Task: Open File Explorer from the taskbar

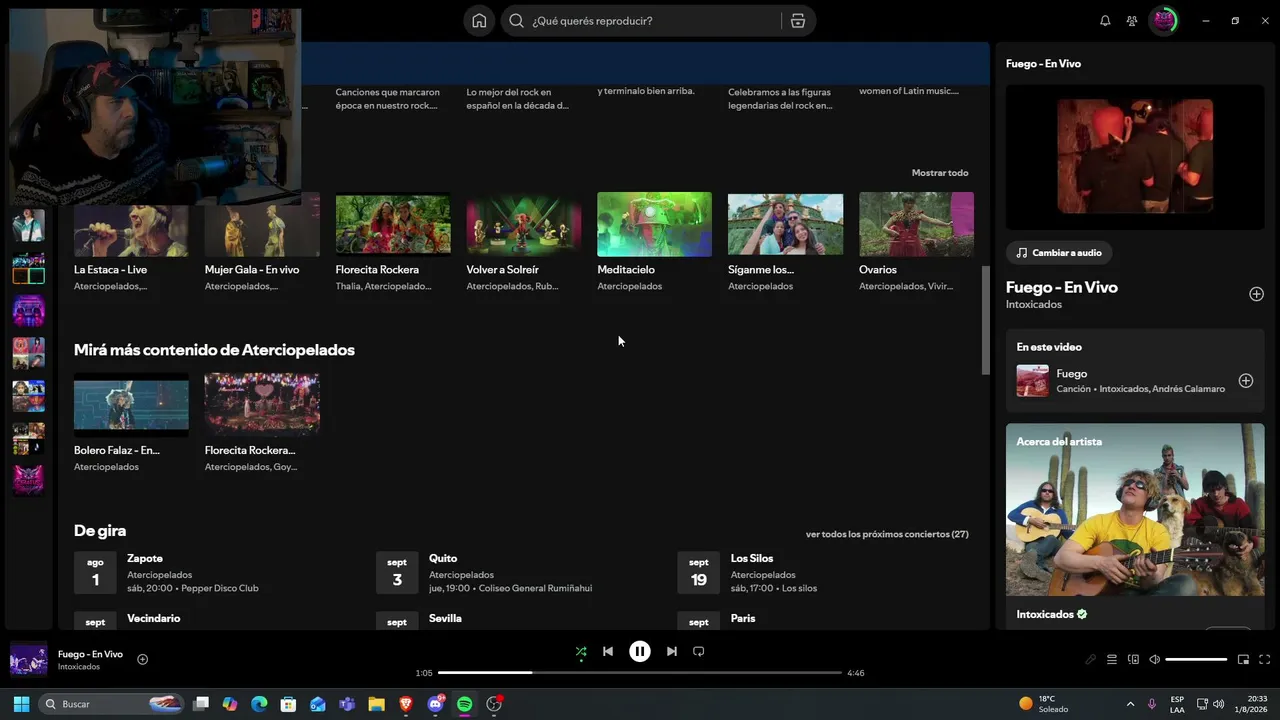Action: (377, 704)
